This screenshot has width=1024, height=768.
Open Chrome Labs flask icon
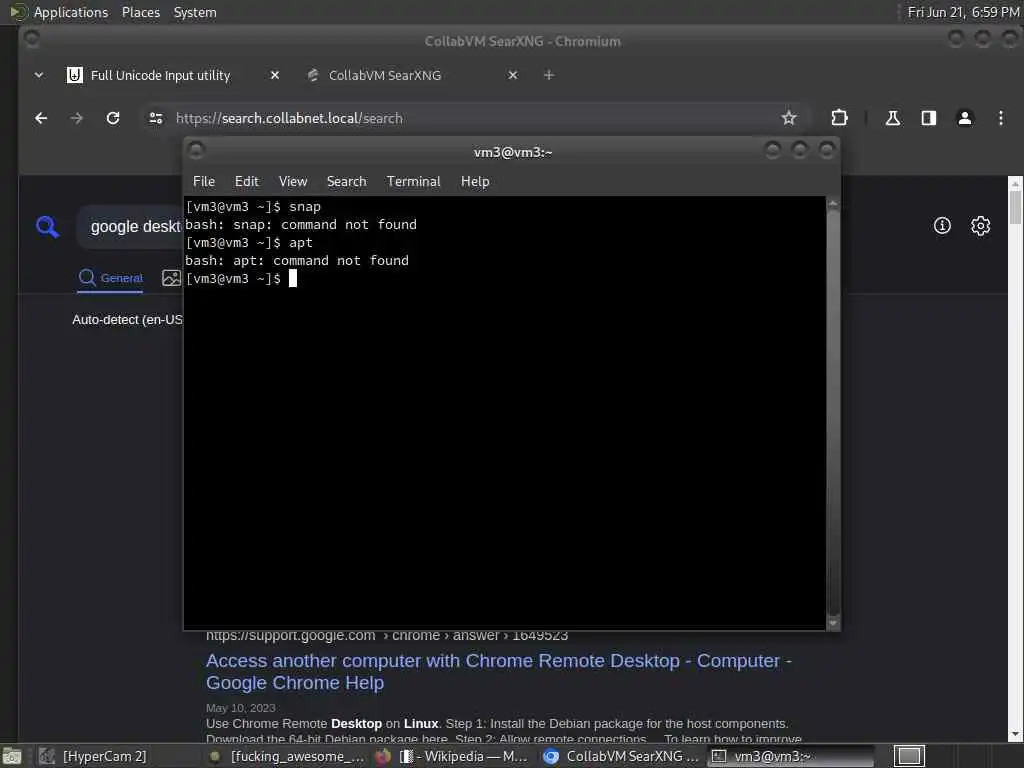click(x=892, y=118)
